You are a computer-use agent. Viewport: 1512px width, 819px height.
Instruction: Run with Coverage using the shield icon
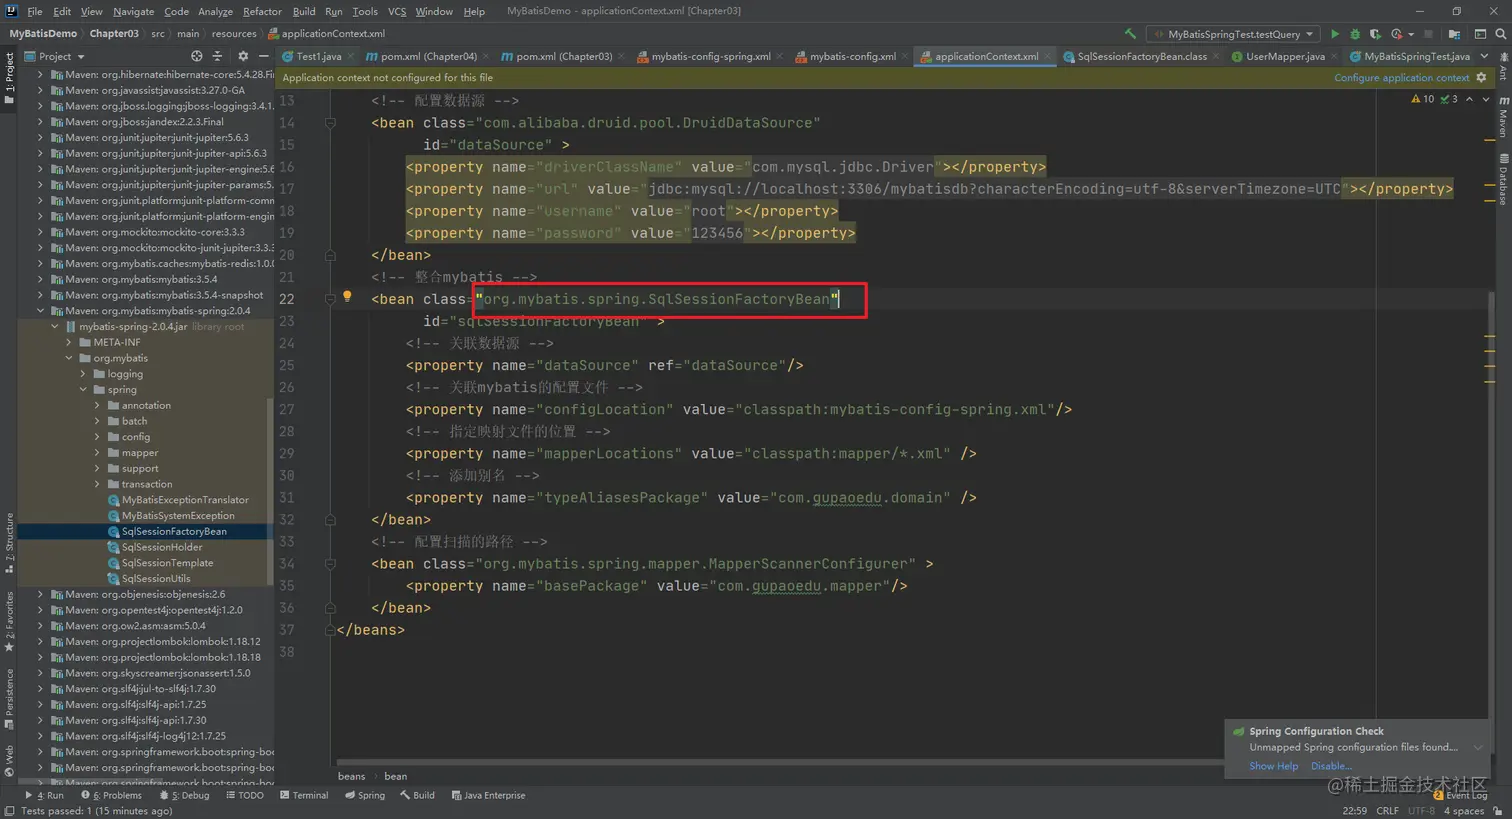tap(1375, 34)
